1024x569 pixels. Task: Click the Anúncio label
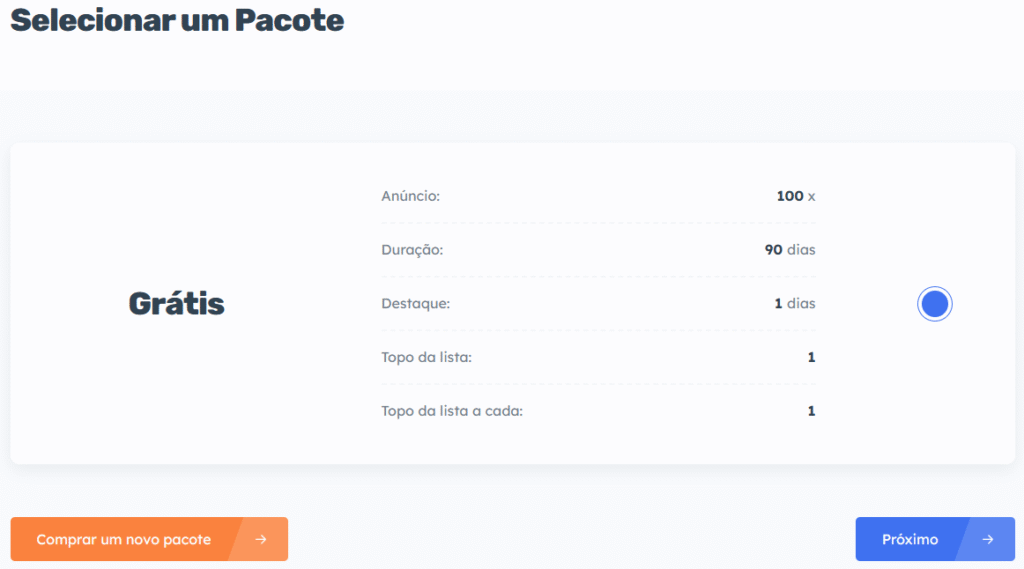pos(410,196)
